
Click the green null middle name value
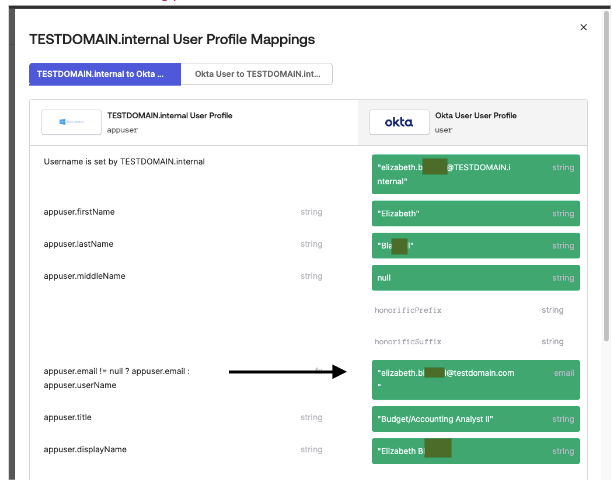[474, 276]
